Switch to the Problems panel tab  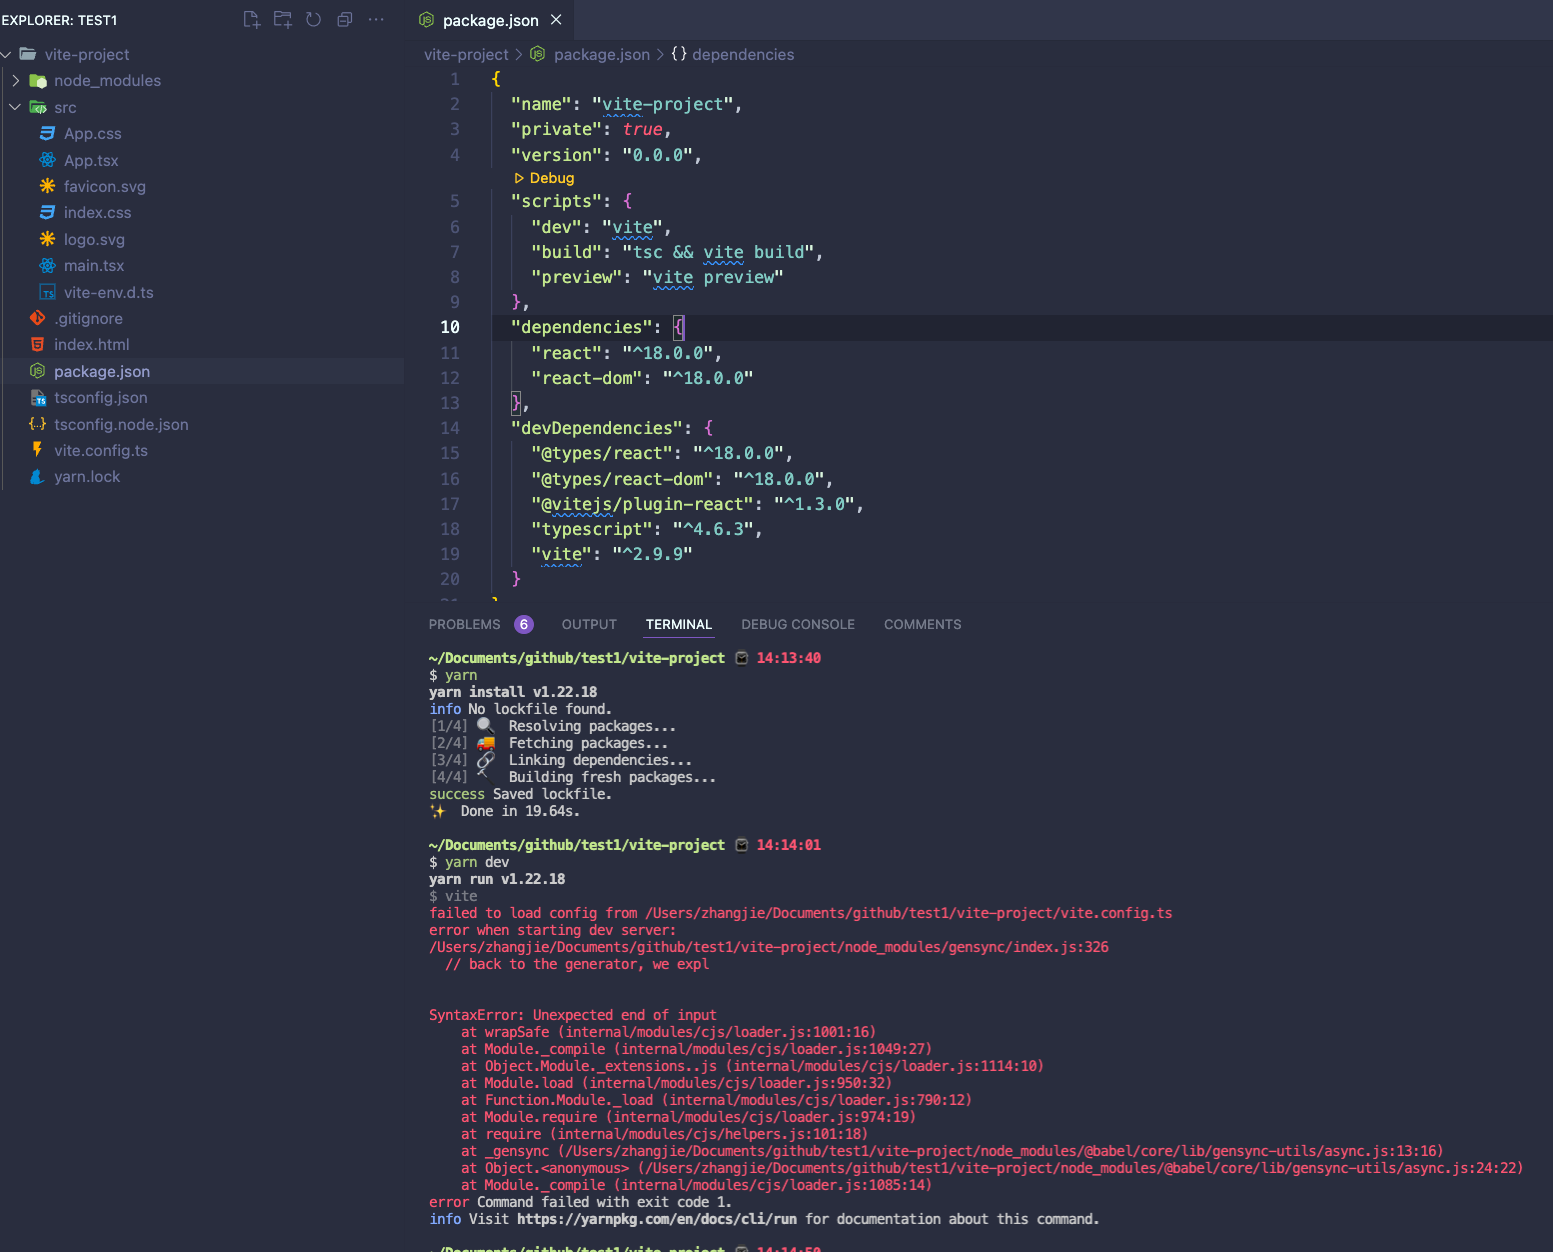pyautogui.click(x=464, y=624)
